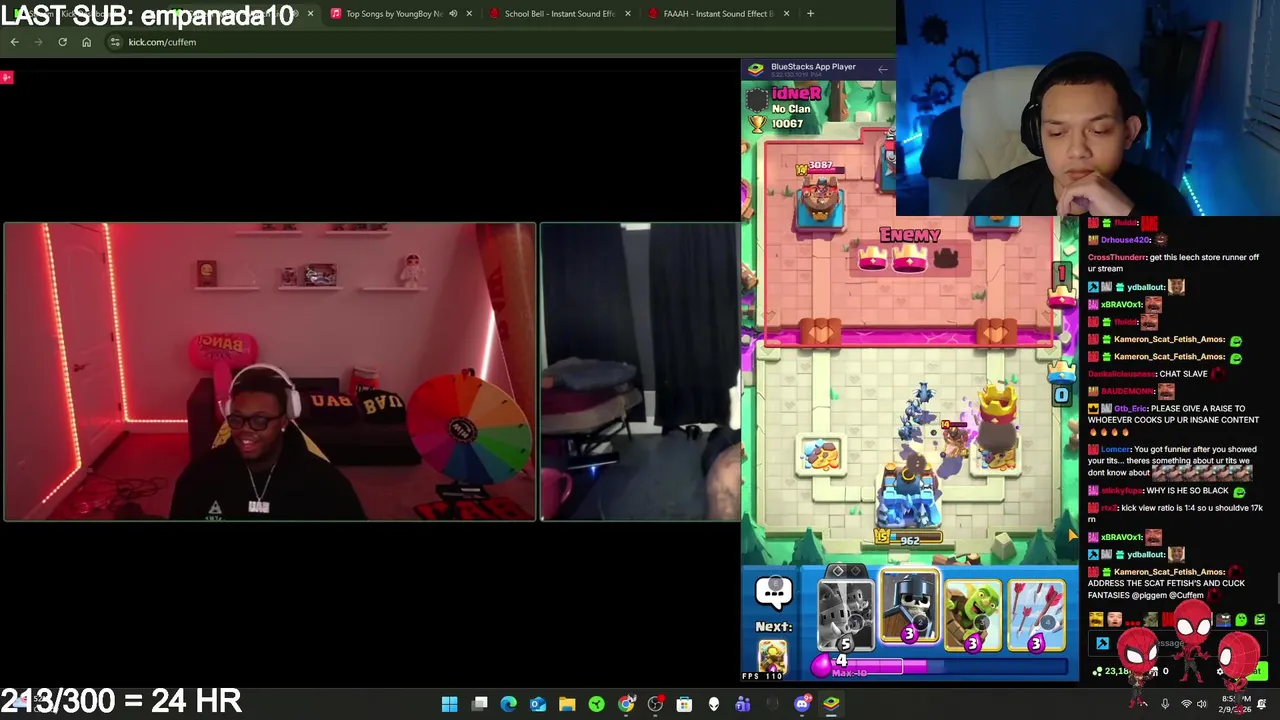Click the streamer webcam feed with spinning wheel
Screen dimensions: 1280x720
click(270, 372)
